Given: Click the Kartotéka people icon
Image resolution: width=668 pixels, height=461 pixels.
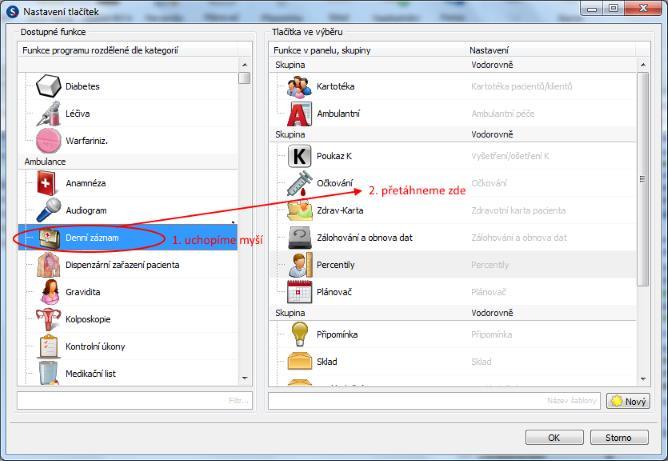Looking at the screenshot, I should (x=299, y=86).
